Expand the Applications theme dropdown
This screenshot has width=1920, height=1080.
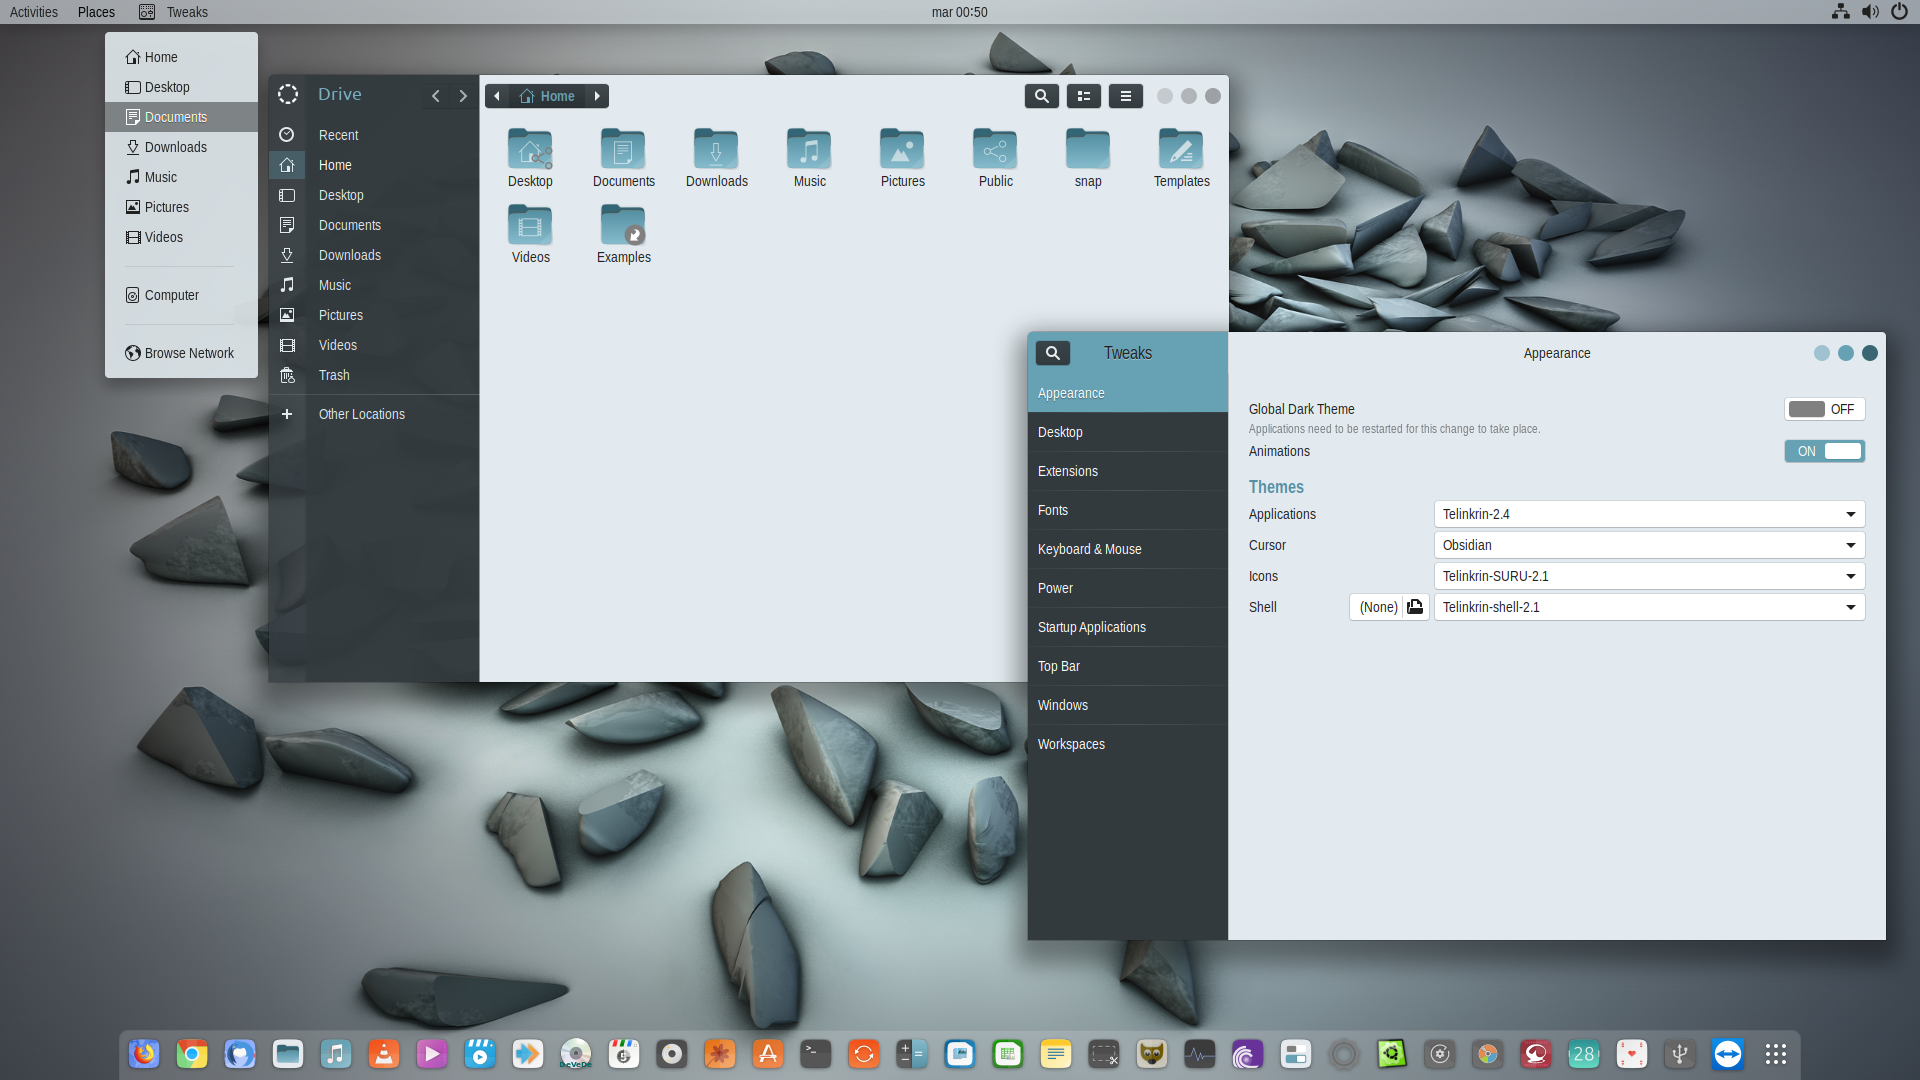pos(1649,514)
